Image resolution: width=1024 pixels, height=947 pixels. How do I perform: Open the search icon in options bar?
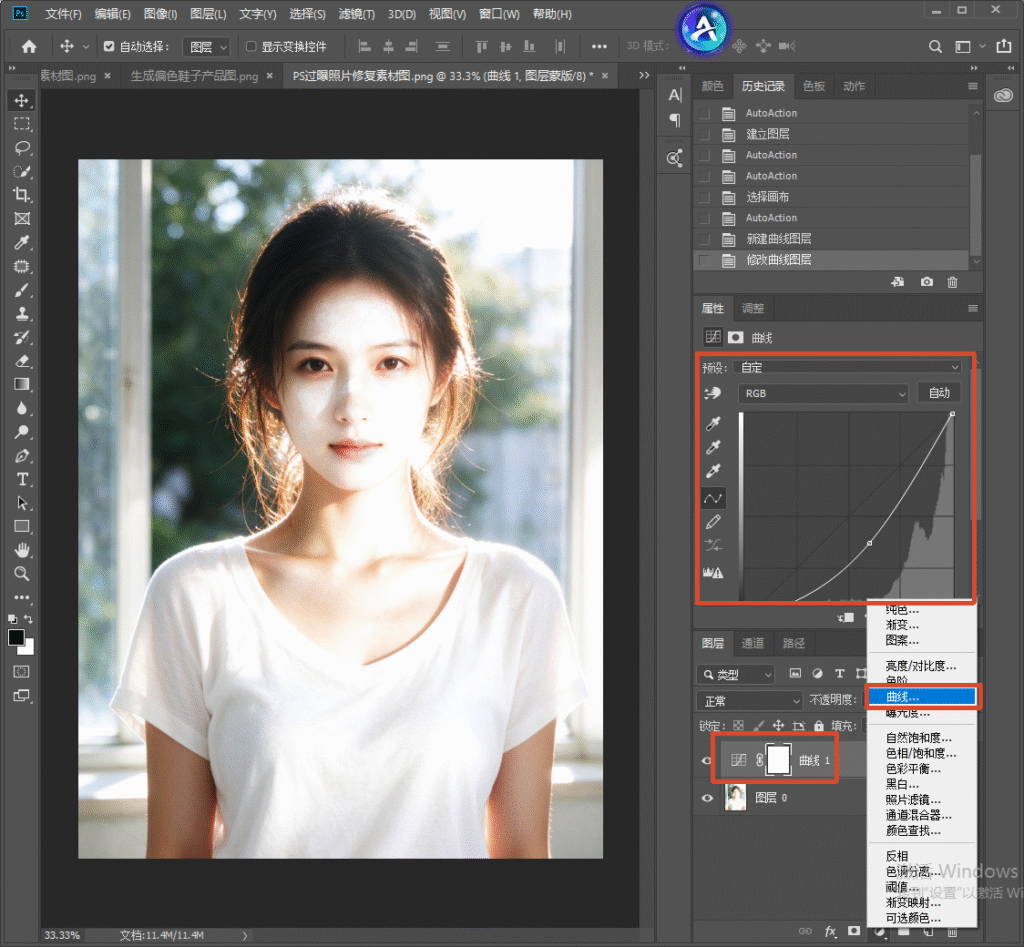(x=935, y=46)
